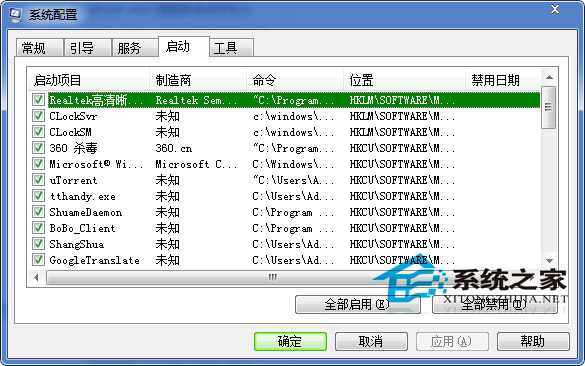Click the vertical scrollbar thumb
This screenshot has width=585, height=366.
[548, 107]
